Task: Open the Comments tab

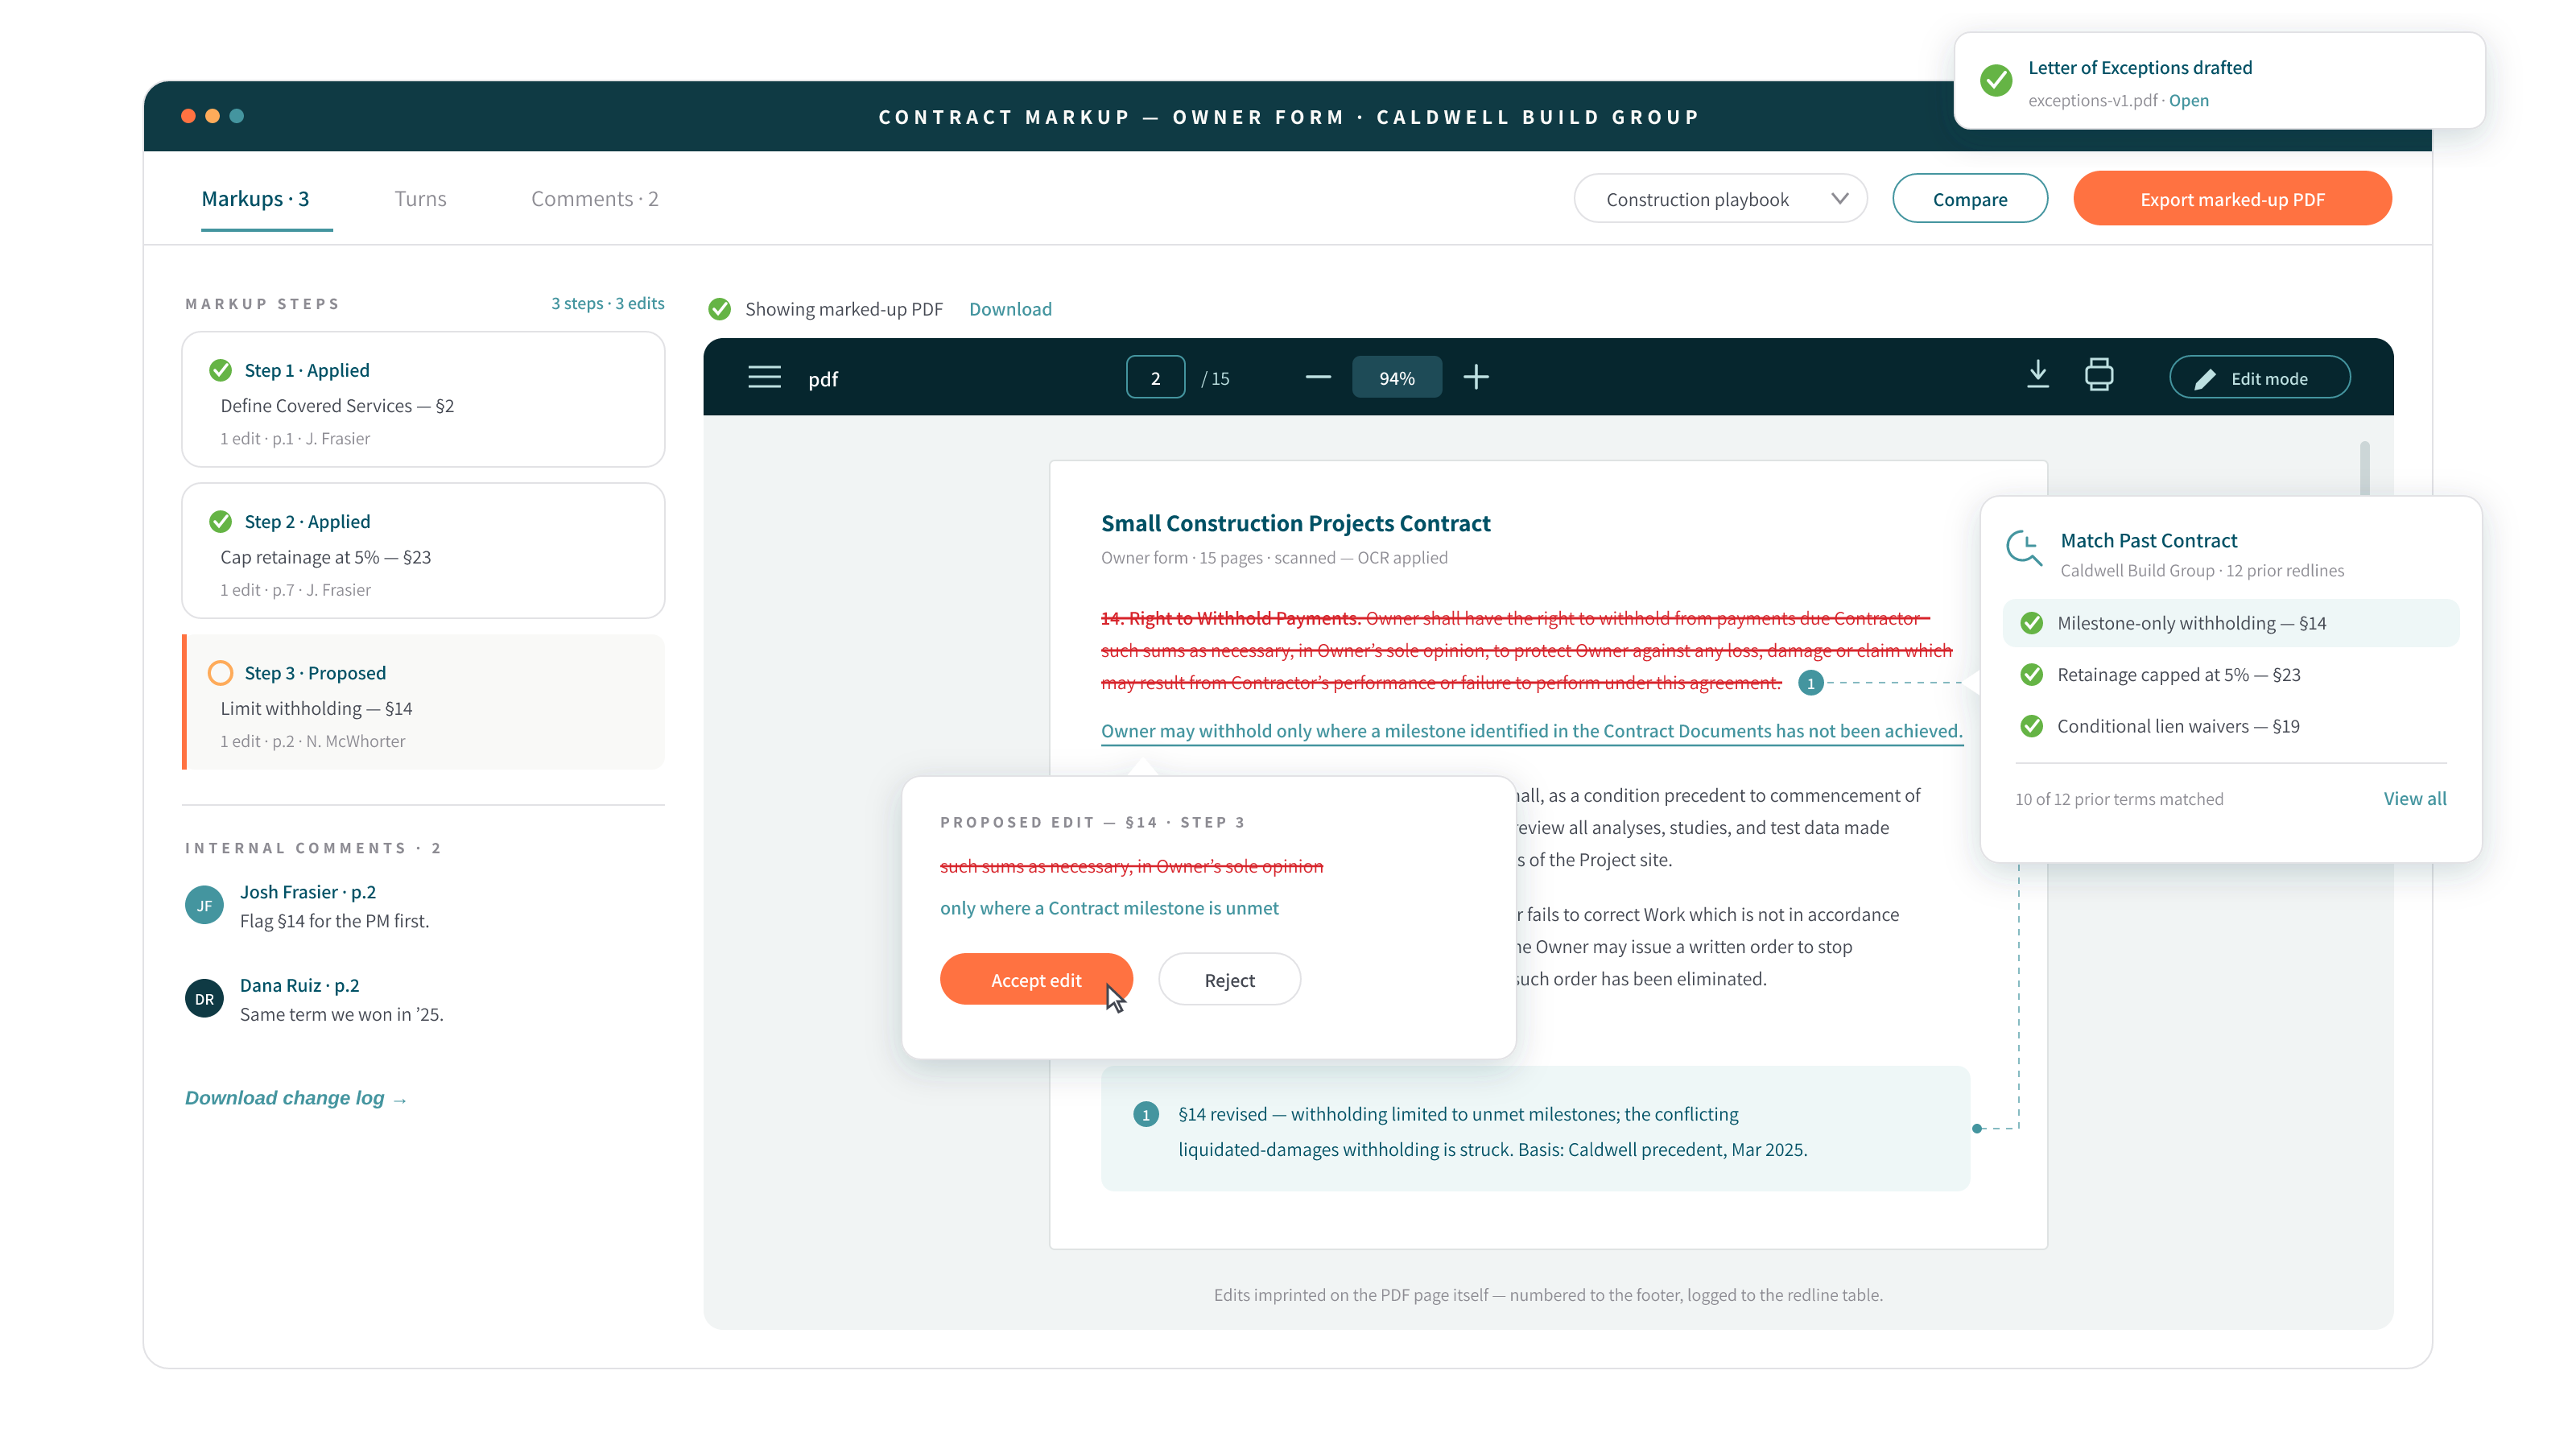Action: (x=594, y=199)
